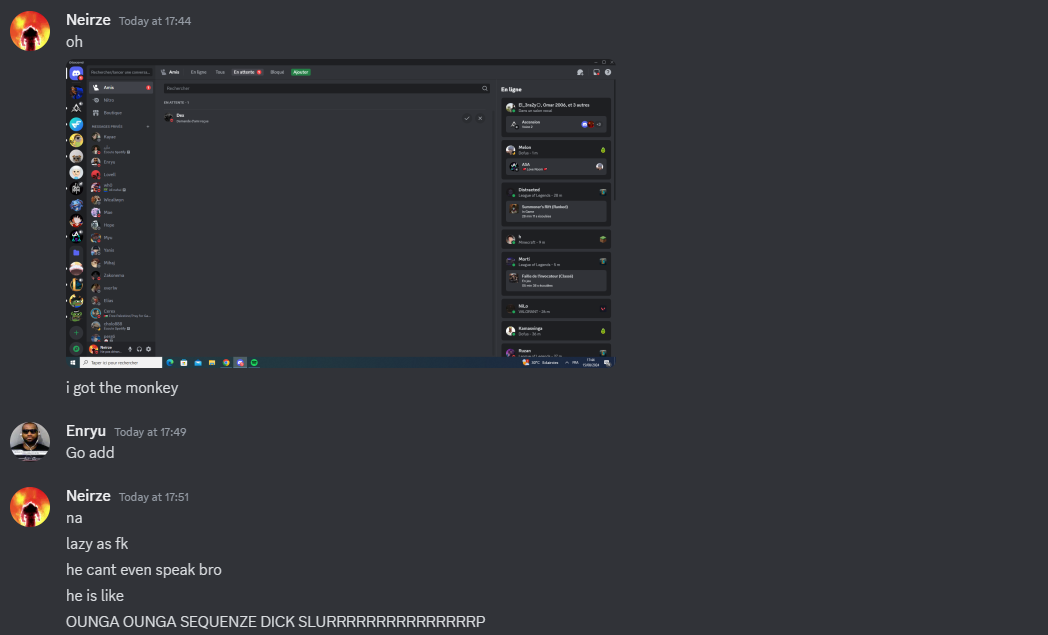Click the Discord home icon in embedded screenshot
Image resolution: width=1048 pixels, height=635 pixels.
pos(76,73)
